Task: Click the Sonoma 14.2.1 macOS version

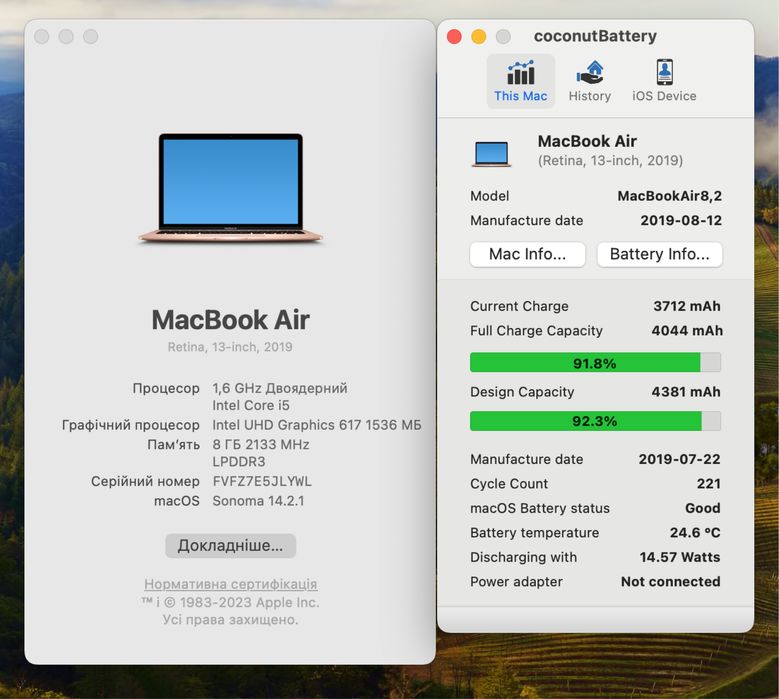Action: click(258, 500)
